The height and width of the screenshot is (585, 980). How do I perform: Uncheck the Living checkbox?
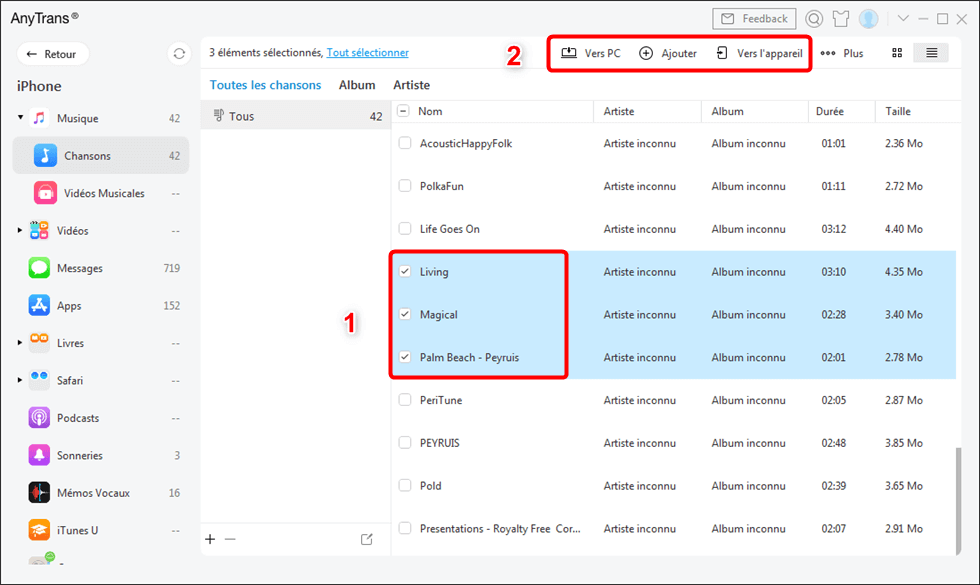pyautogui.click(x=405, y=271)
